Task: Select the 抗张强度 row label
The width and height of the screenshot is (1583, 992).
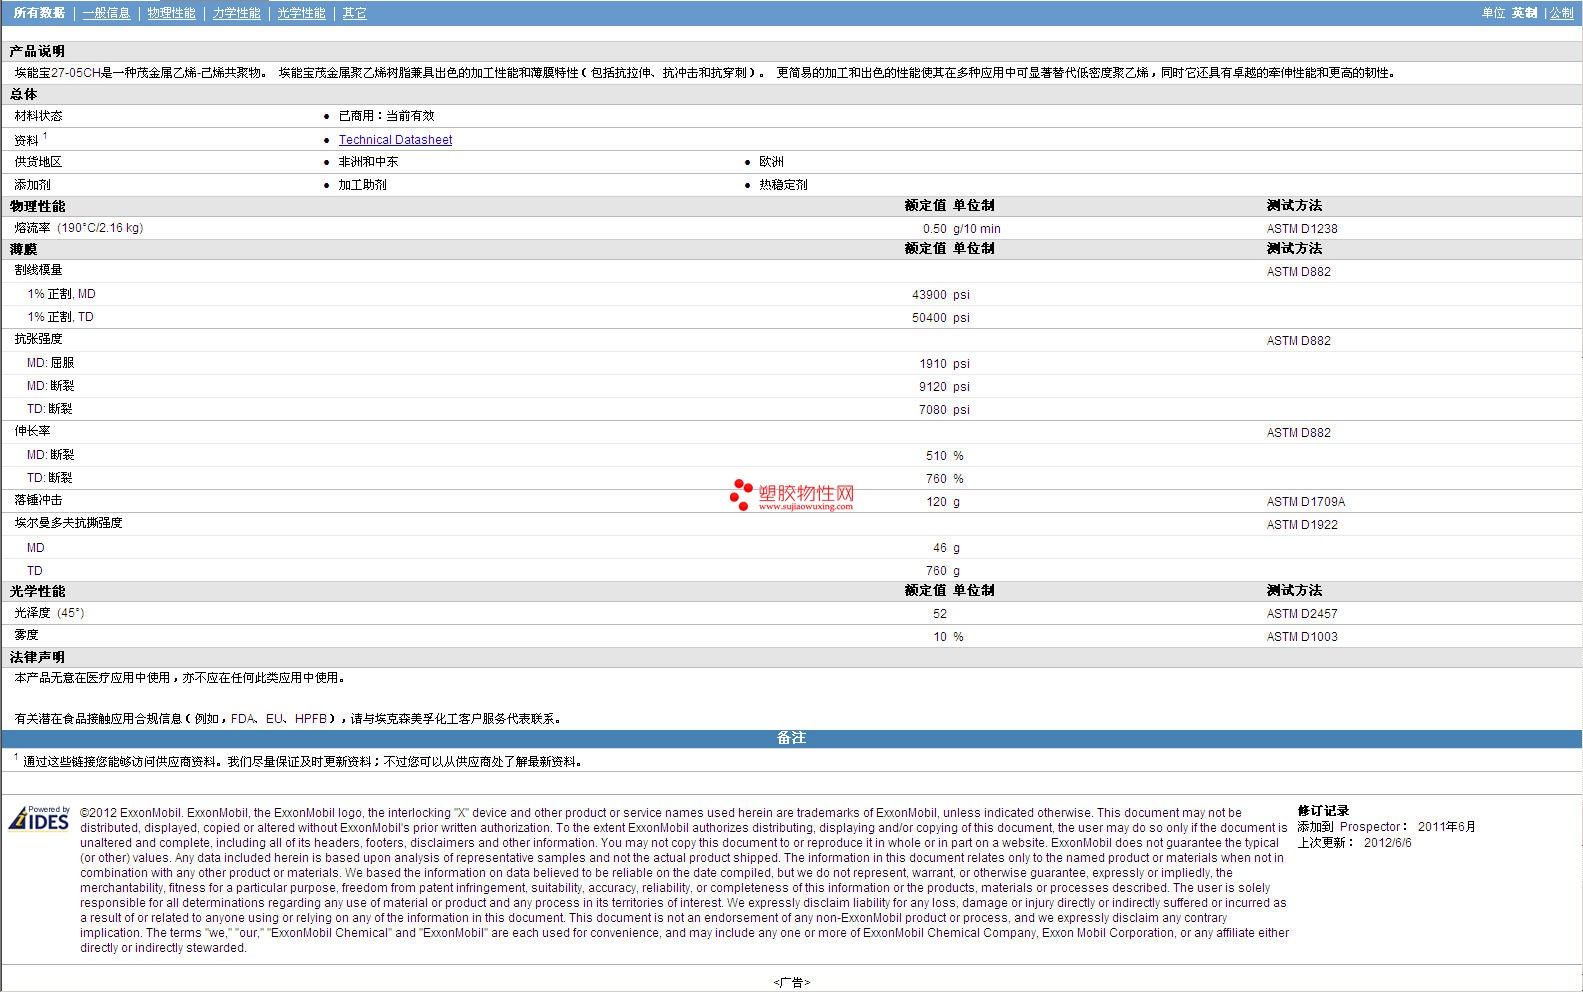Action: point(38,339)
